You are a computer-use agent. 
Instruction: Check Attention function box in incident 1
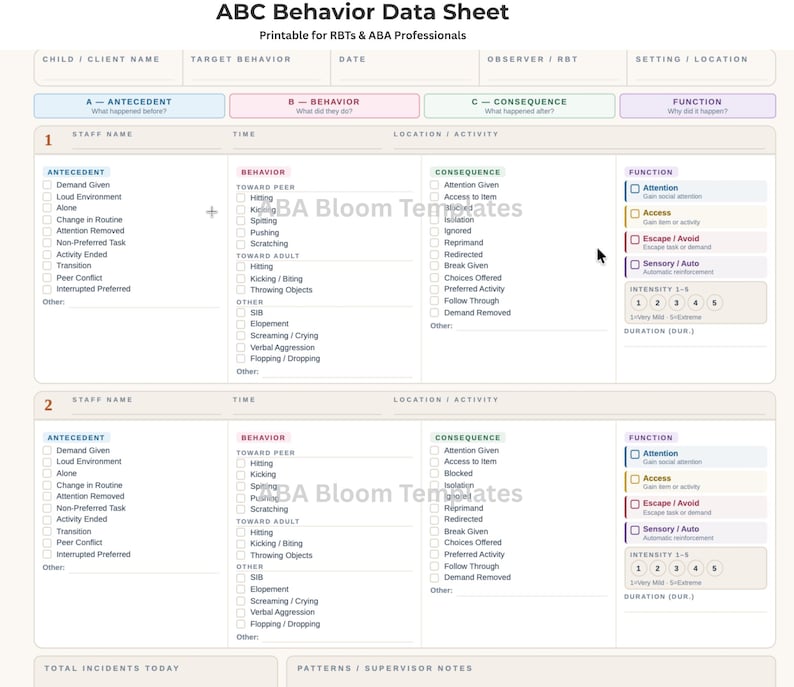(635, 189)
